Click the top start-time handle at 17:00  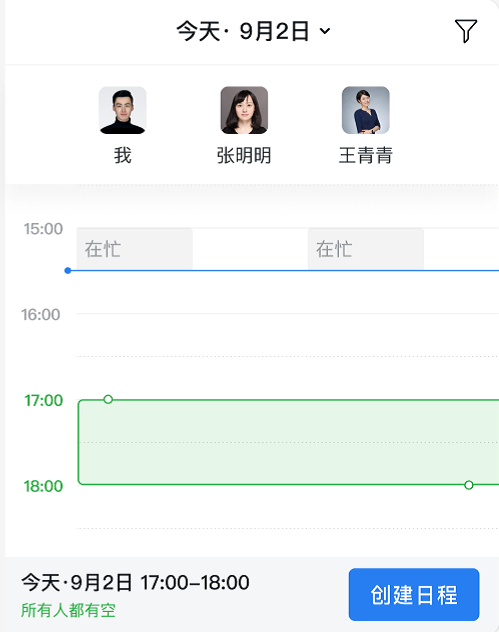point(108,399)
